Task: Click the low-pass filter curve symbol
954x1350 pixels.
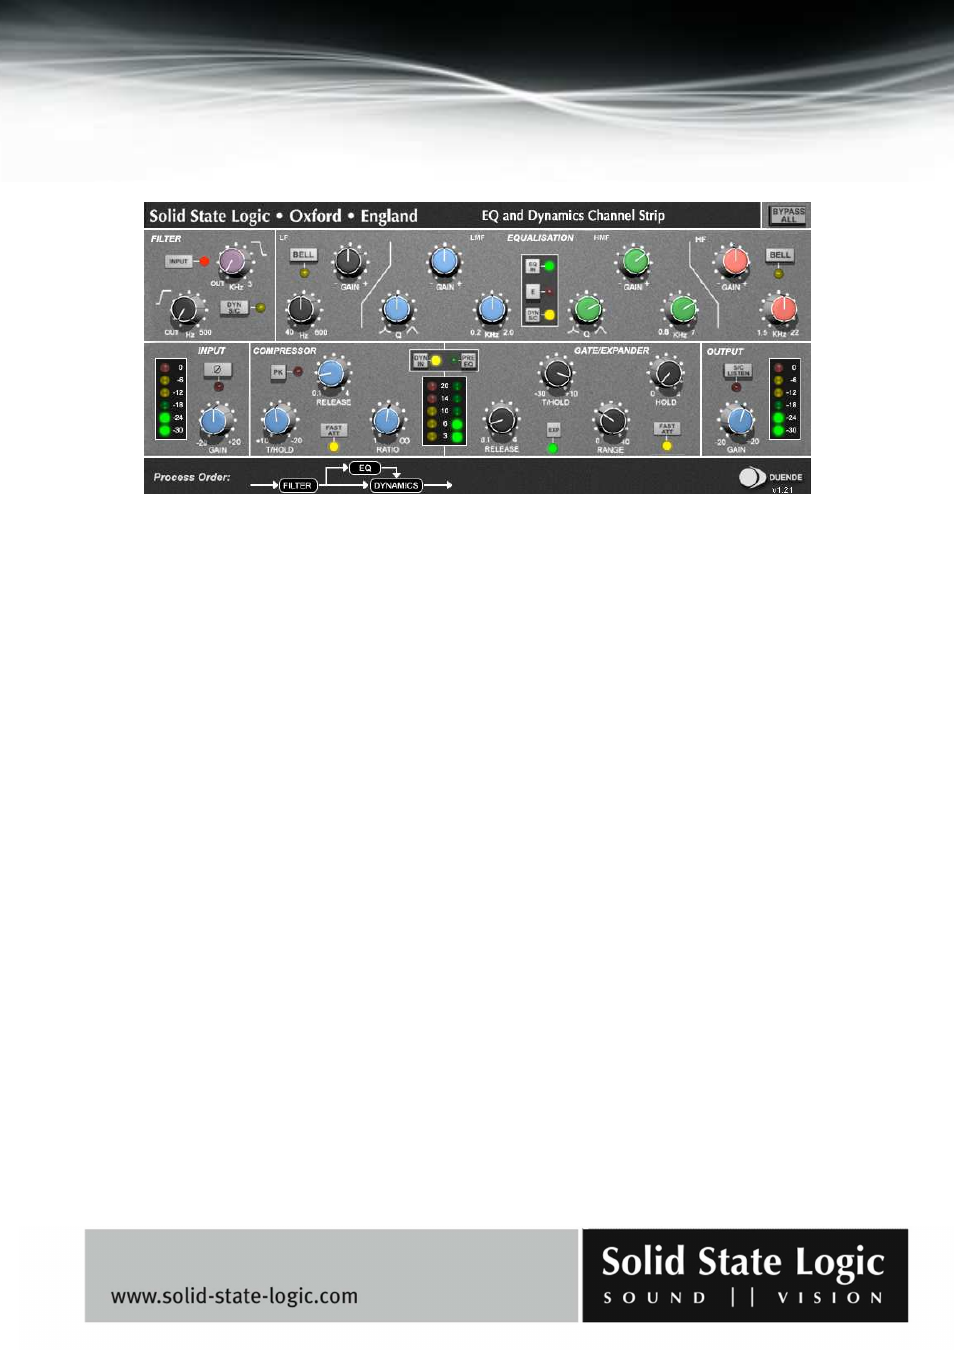Action: click(260, 249)
